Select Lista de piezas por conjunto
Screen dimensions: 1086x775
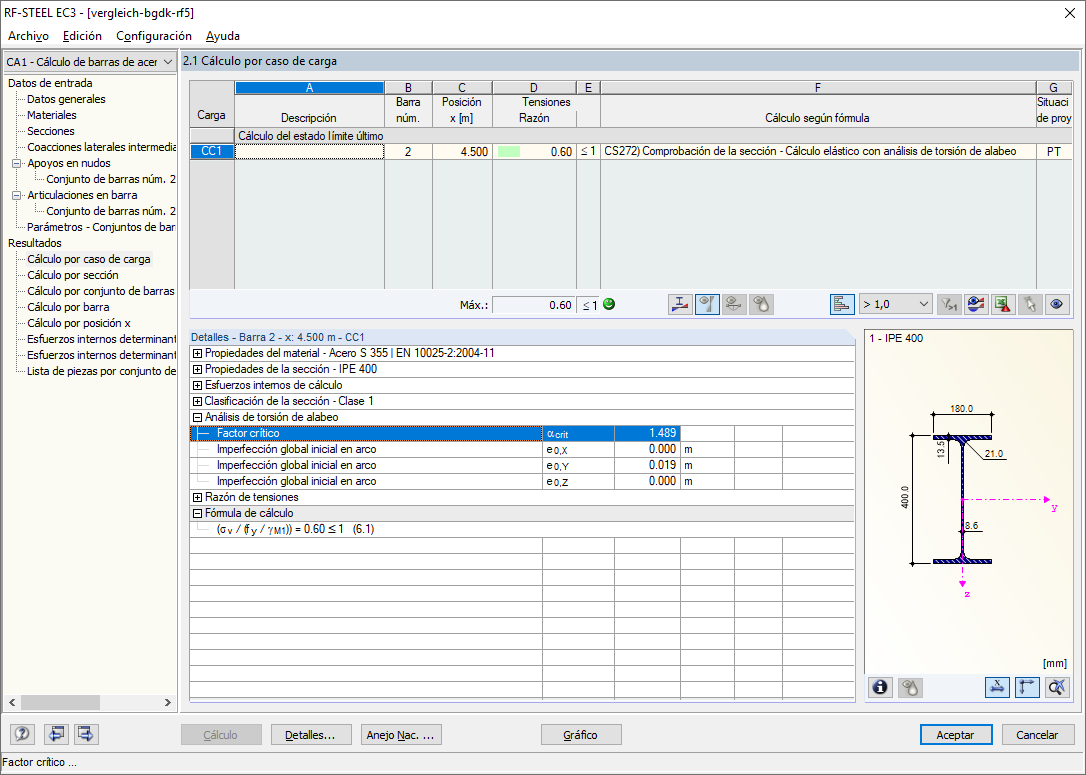tap(101, 371)
